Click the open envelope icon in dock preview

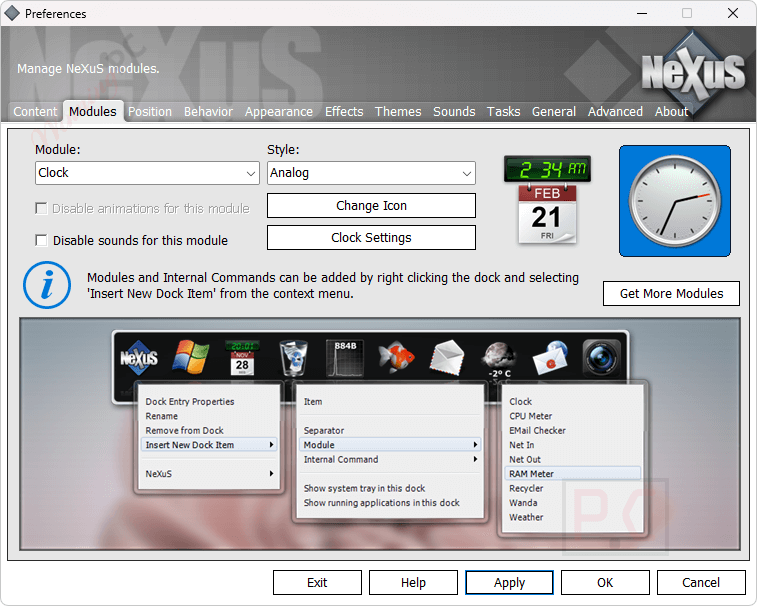[447, 358]
